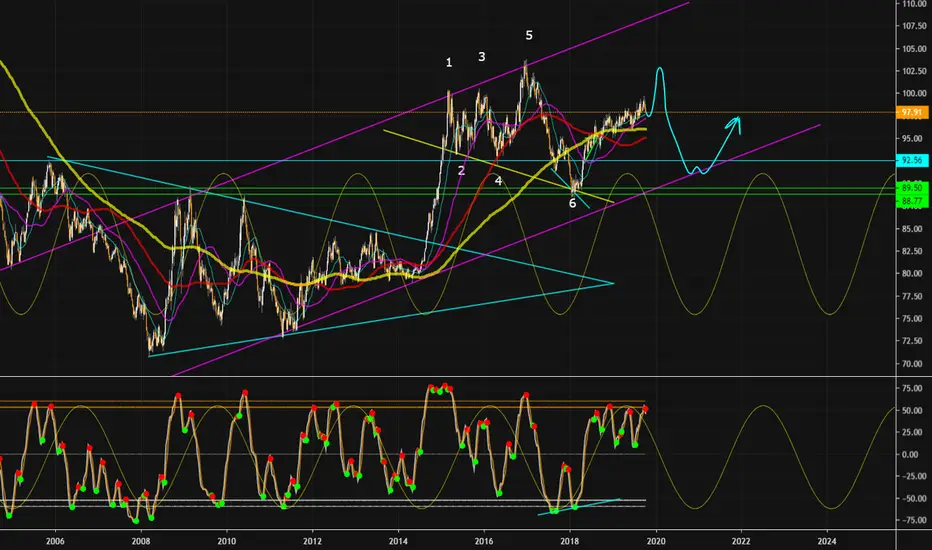The height and width of the screenshot is (550, 932).
Task: Click the 2020 label on time axis
Action: tap(656, 541)
